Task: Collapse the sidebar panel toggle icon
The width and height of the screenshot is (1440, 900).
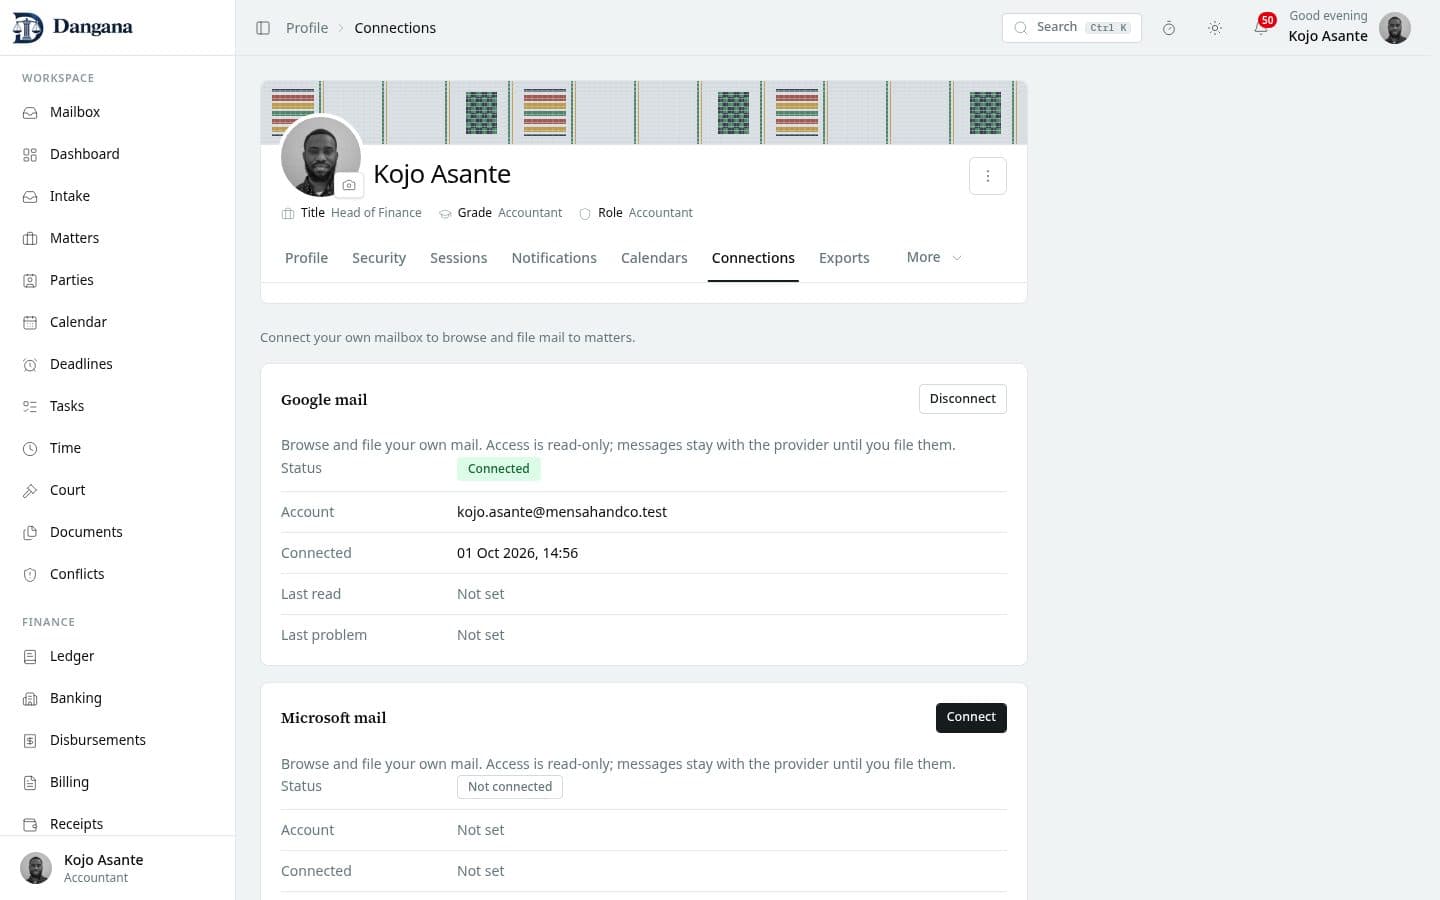Action: tap(263, 28)
